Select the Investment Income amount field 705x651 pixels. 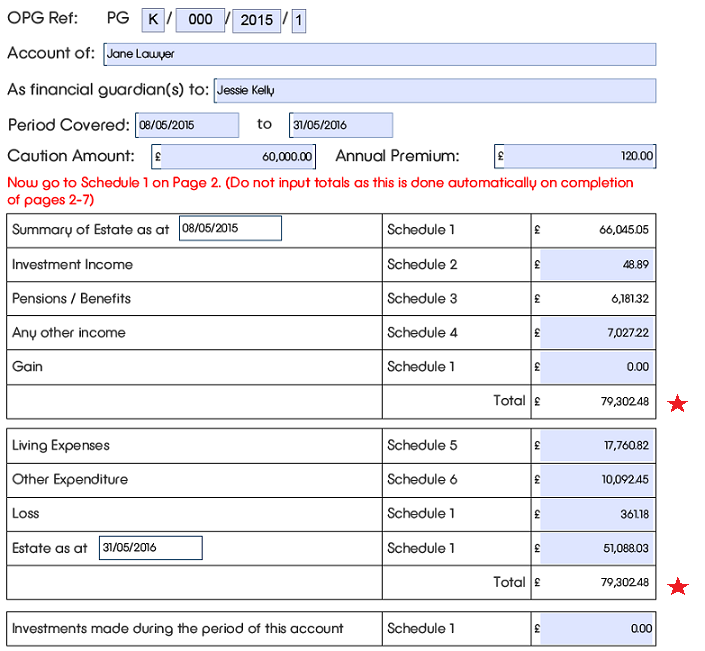pos(597,265)
